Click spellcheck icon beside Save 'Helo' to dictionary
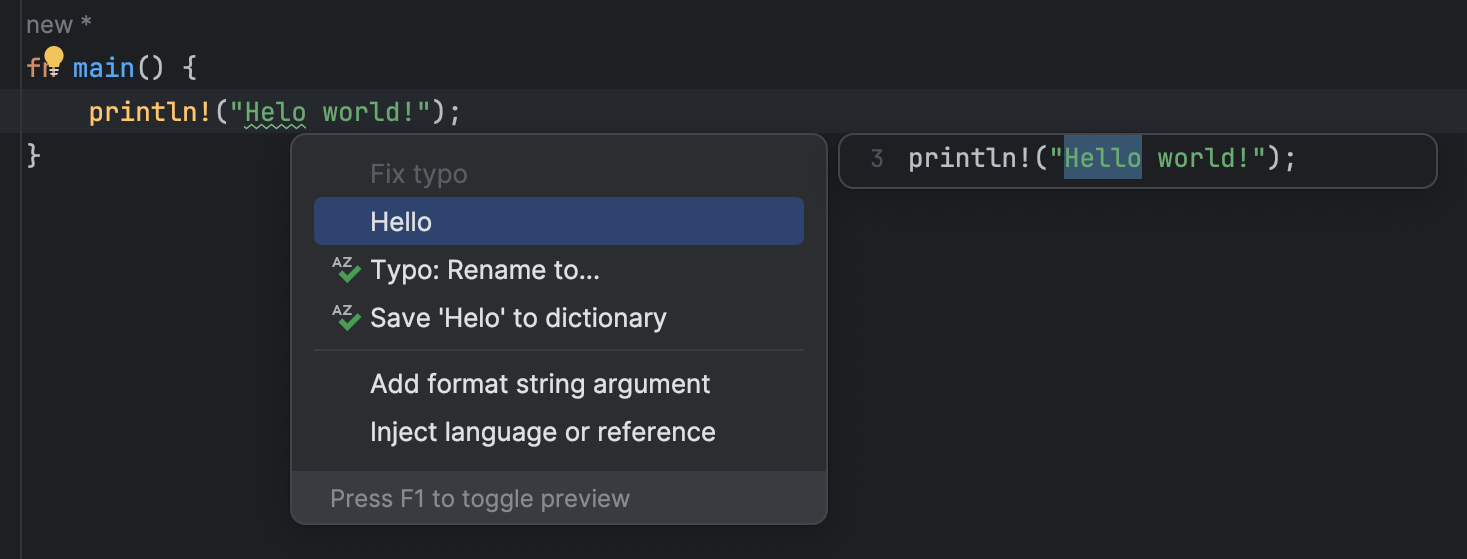 345,318
